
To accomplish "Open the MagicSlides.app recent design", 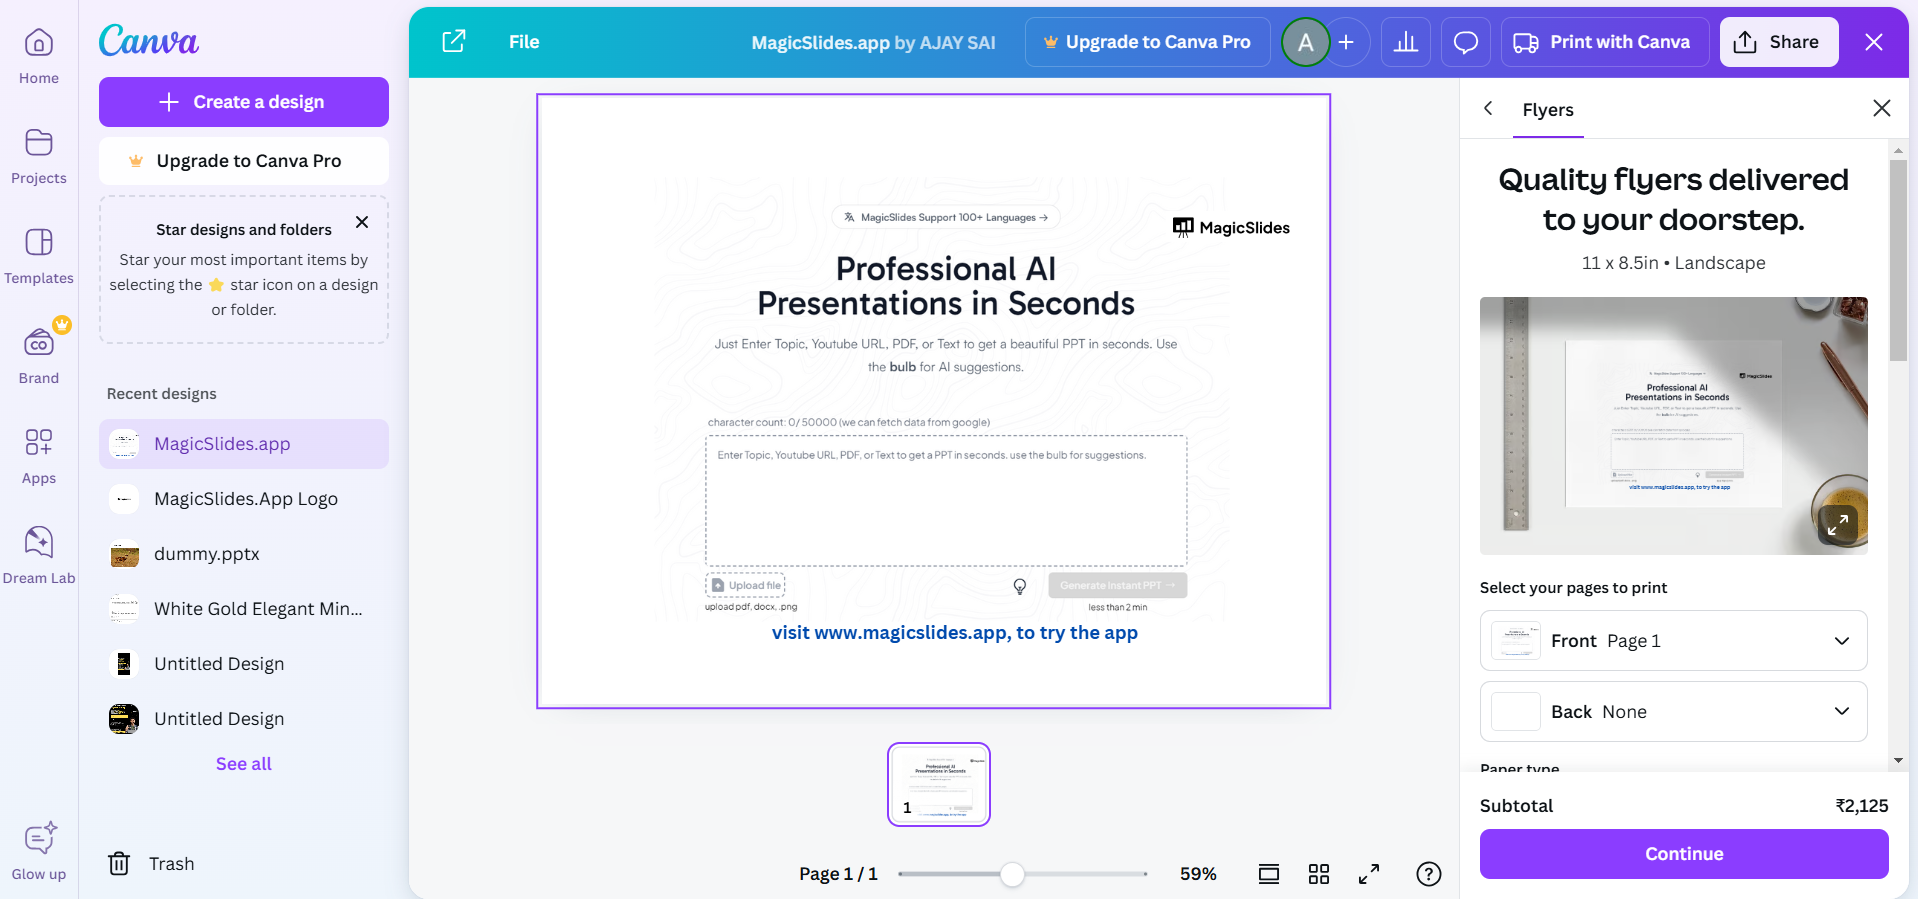I will [244, 444].
